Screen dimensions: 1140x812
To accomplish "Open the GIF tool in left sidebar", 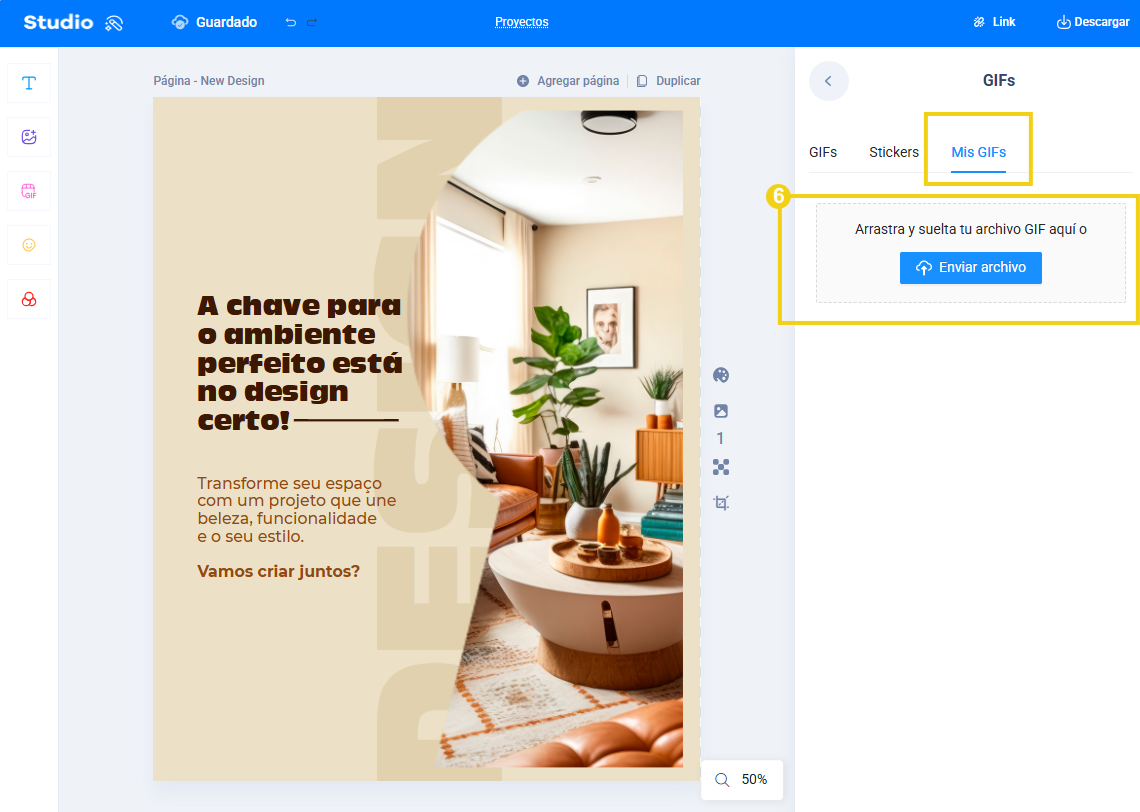I will coord(29,191).
